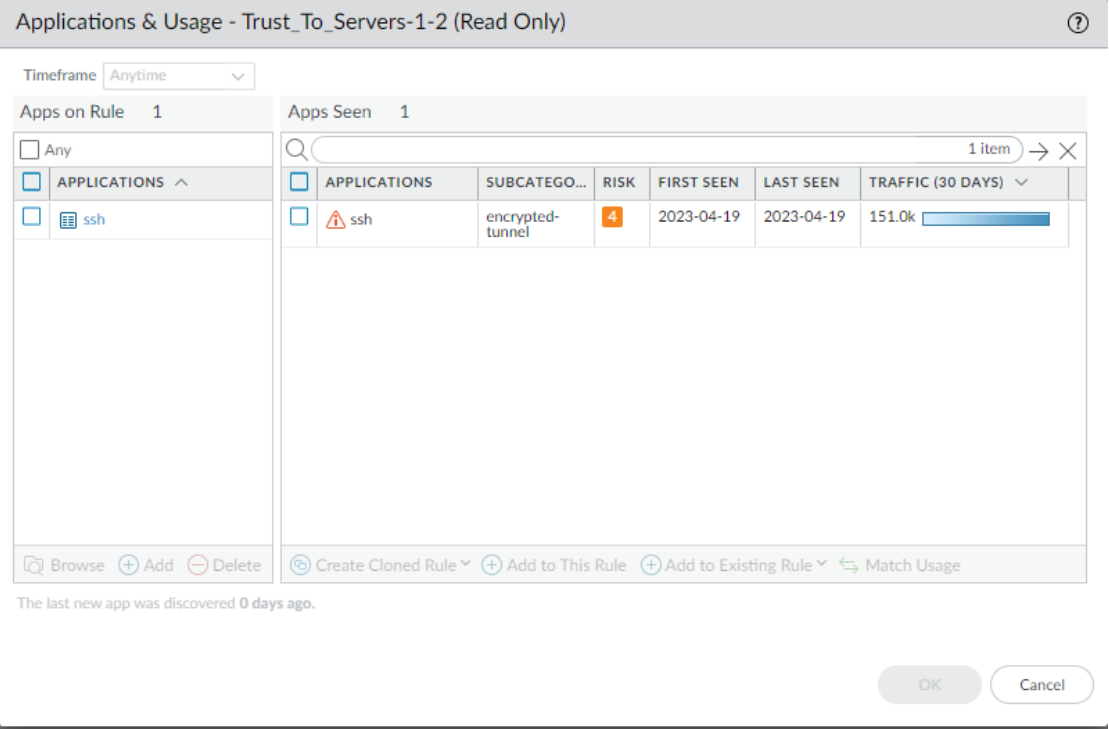Click the Browse folder icon

pyautogui.click(x=36, y=565)
